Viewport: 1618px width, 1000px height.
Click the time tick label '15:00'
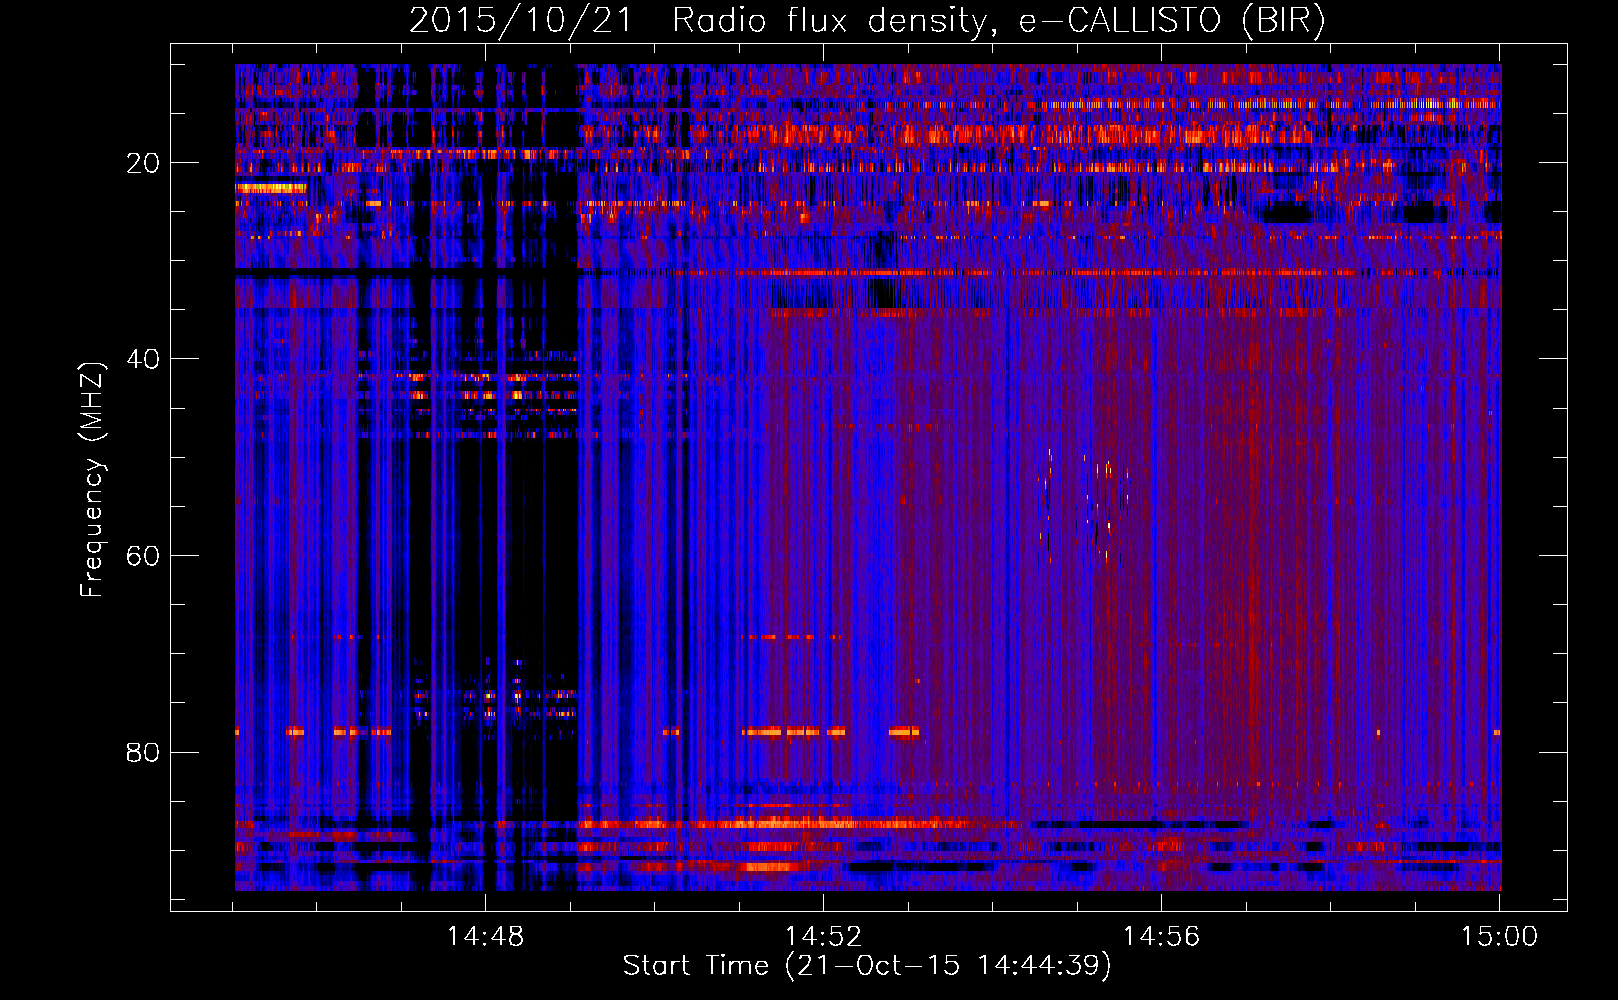point(1499,937)
